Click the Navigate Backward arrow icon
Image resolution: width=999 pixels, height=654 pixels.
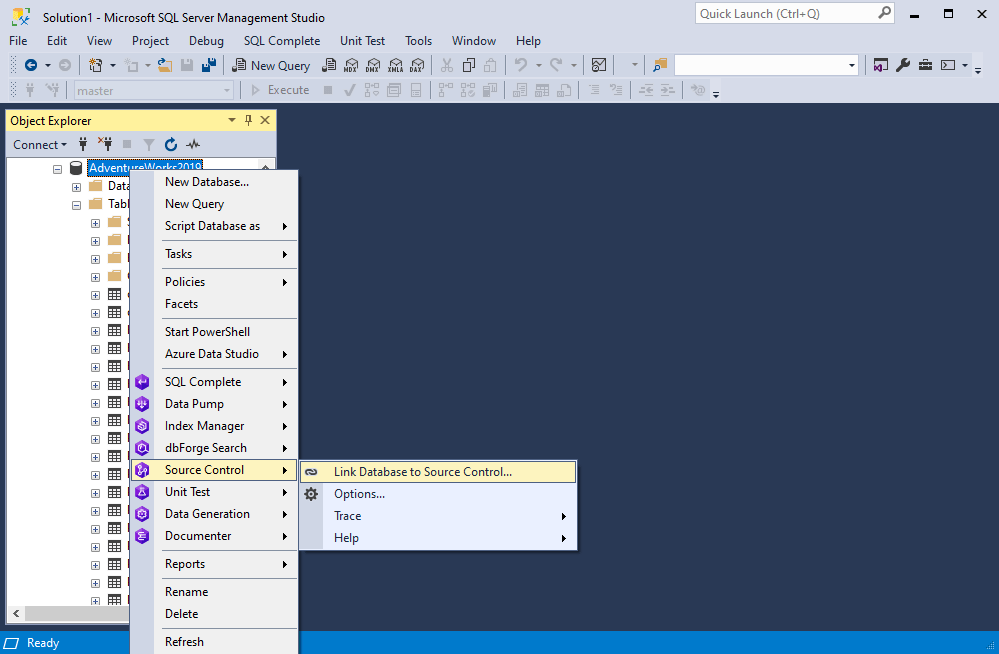pos(31,65)
